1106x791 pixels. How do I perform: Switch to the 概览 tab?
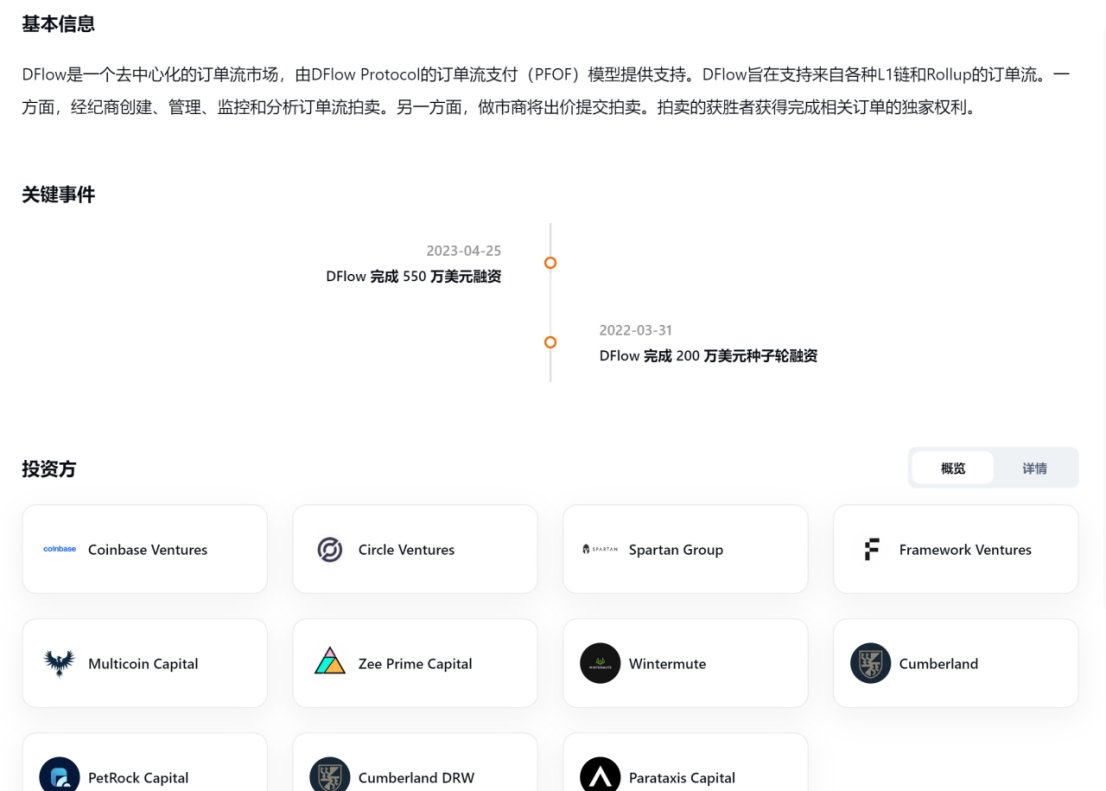pos(953,468)
